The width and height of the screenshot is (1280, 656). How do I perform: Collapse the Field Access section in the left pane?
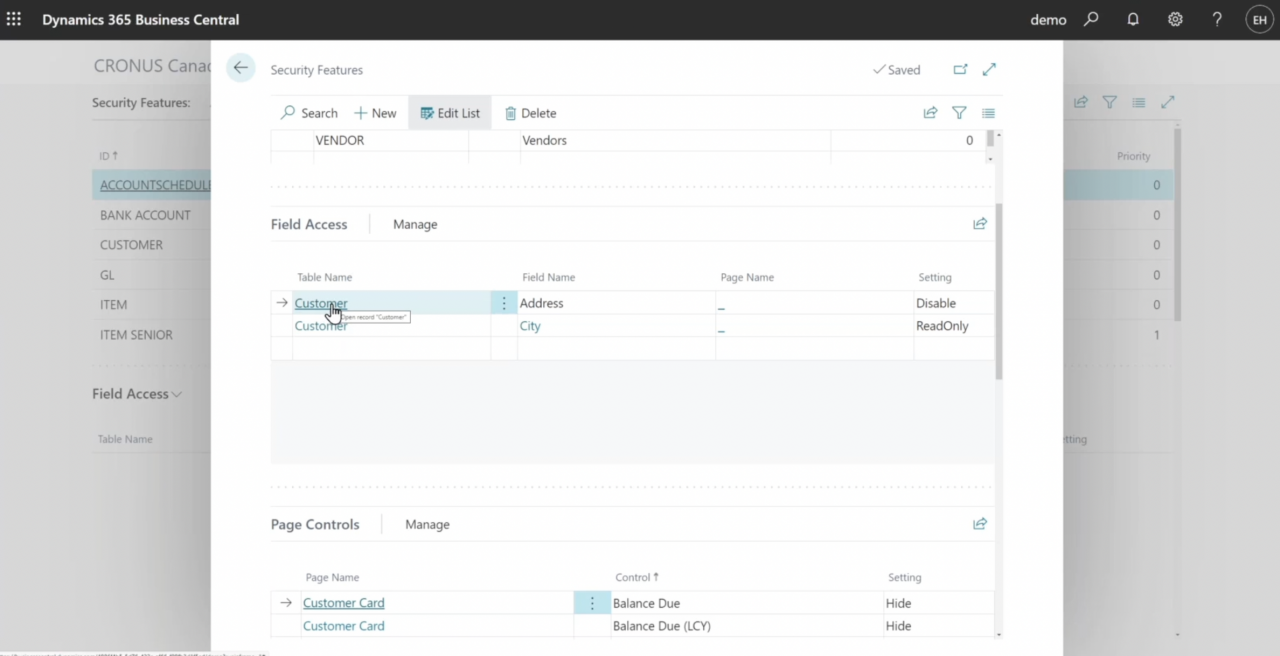(176, 394)
